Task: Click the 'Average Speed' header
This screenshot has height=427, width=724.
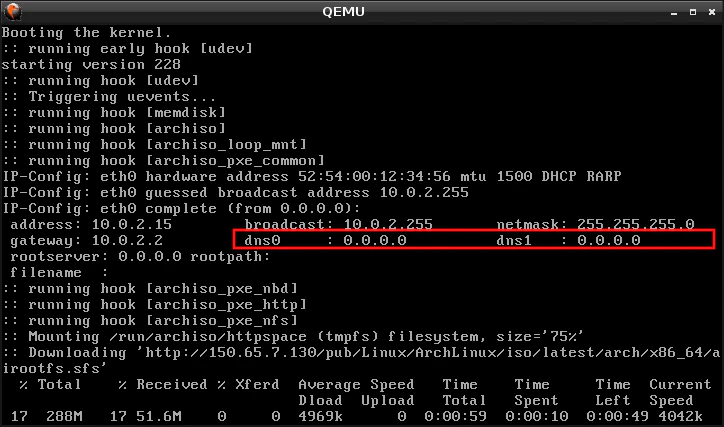Action: (x=356, y=385)
